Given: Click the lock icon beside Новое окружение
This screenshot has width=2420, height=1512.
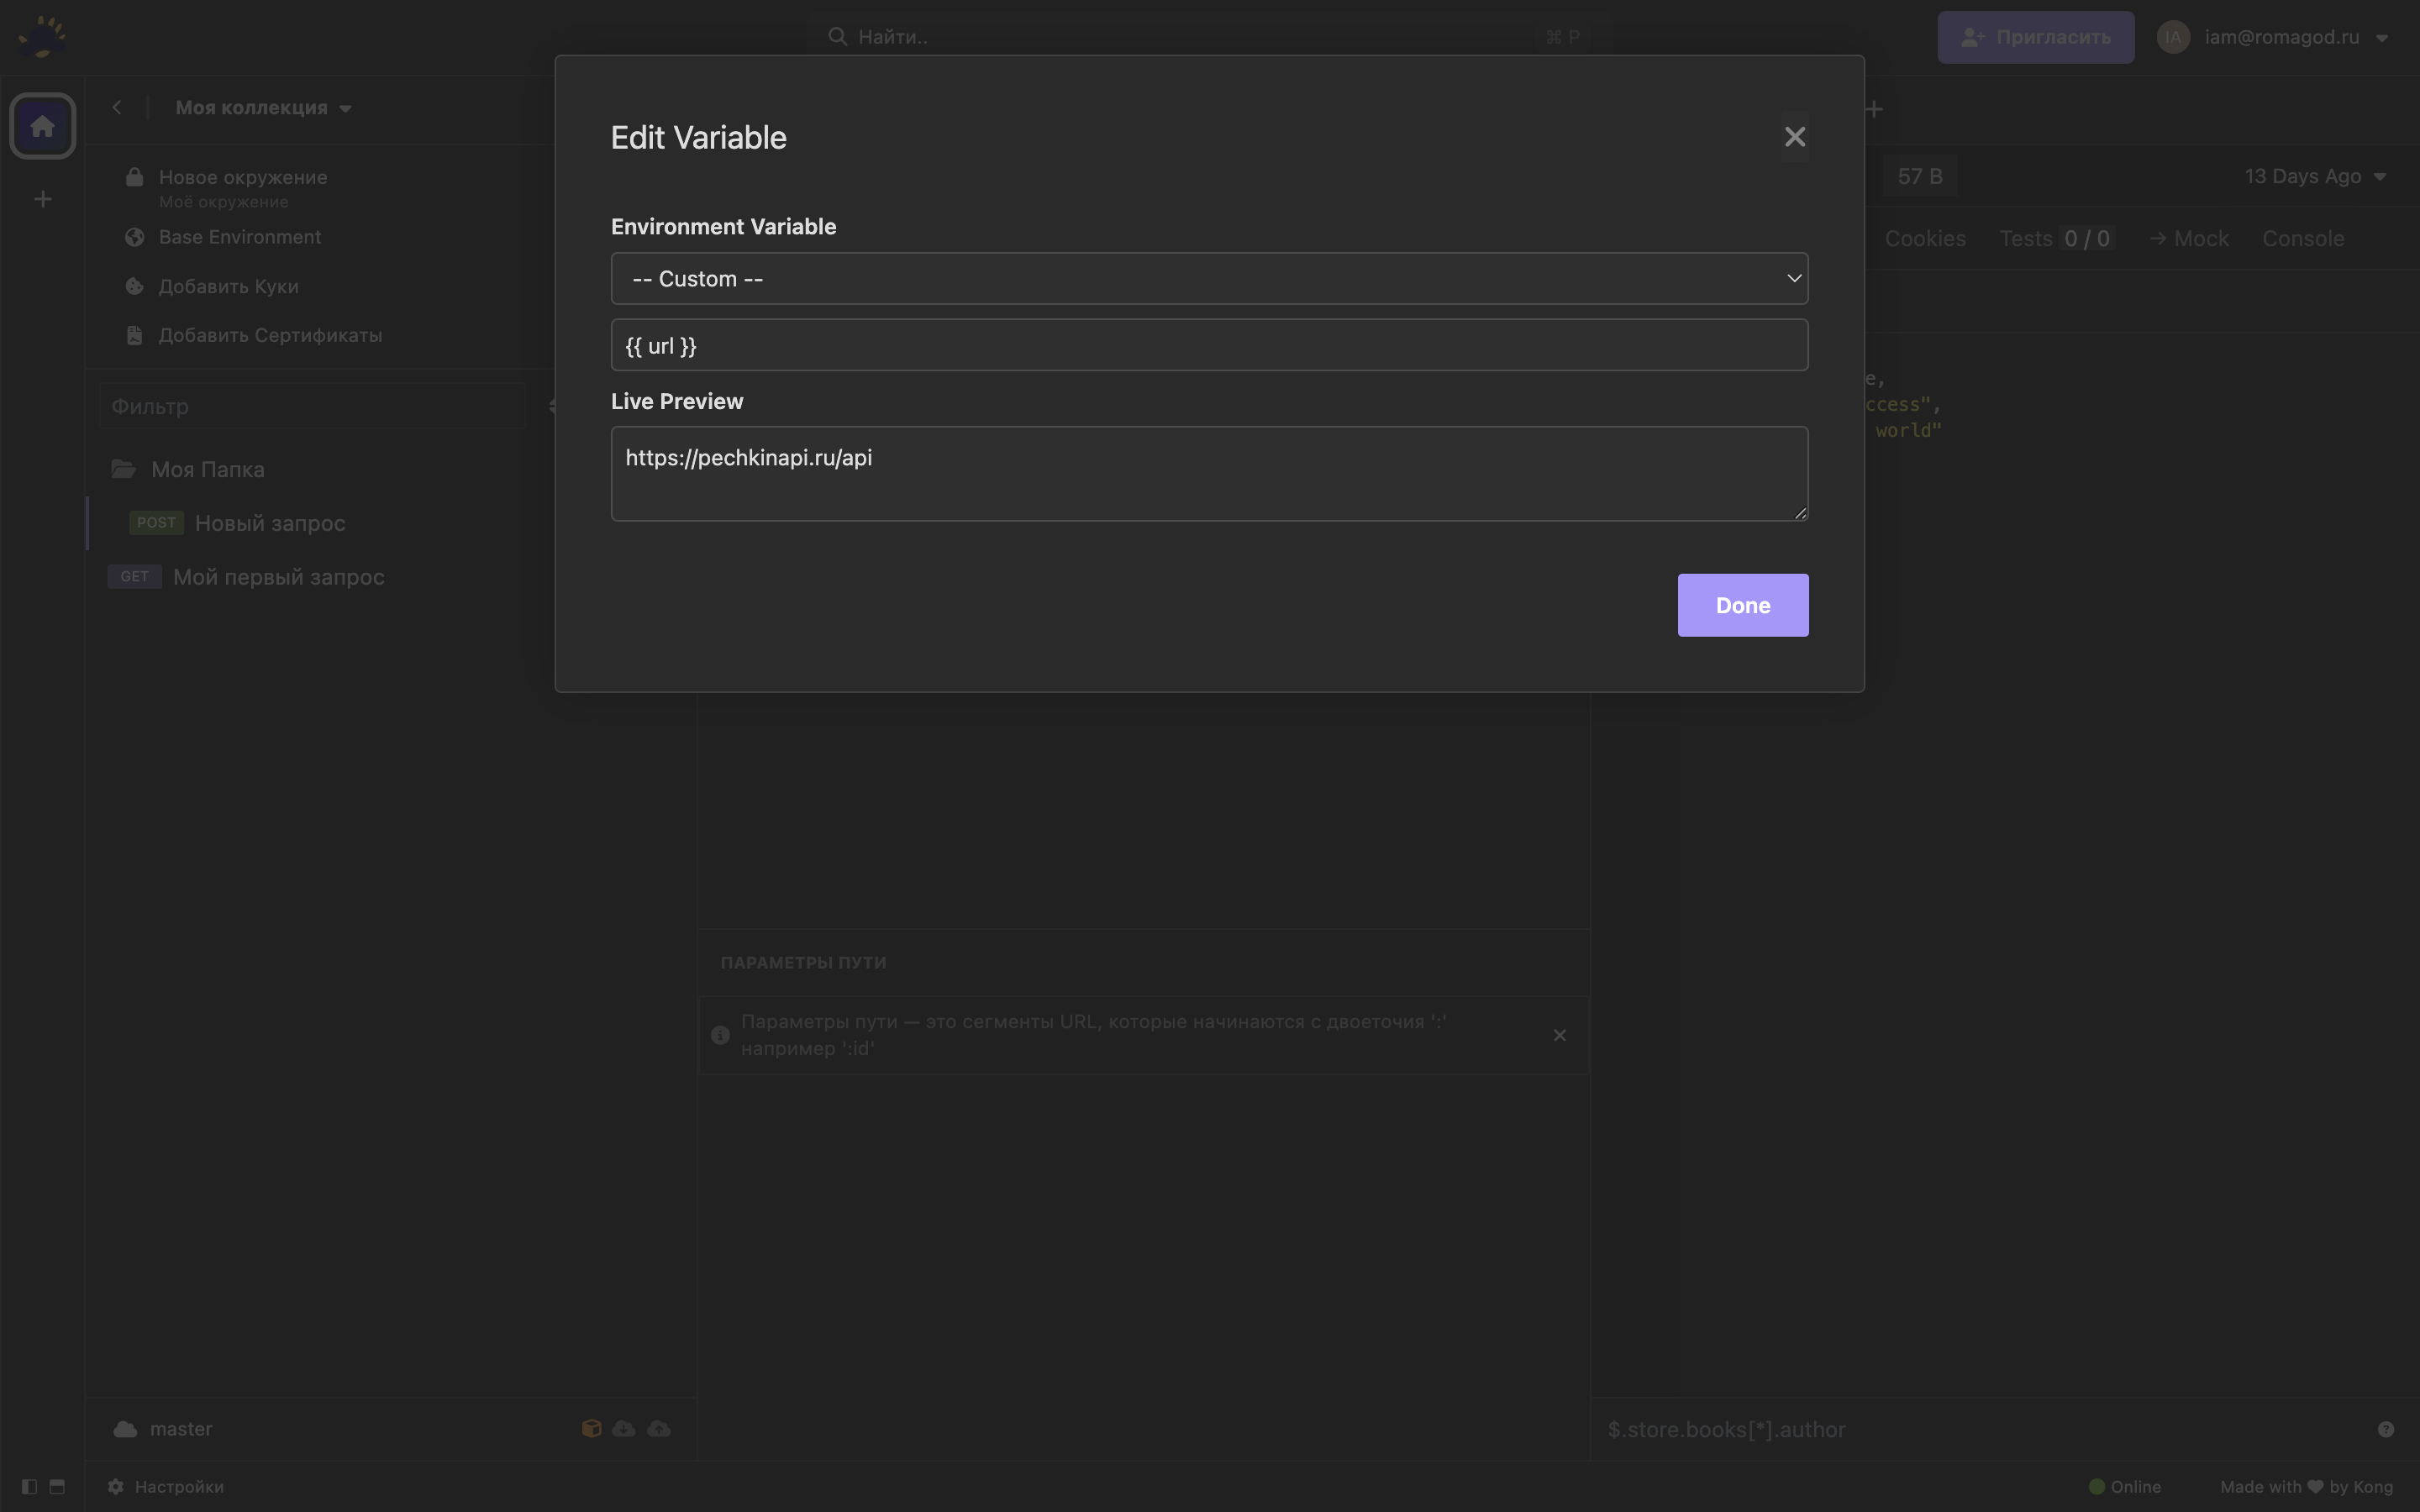Looking at the screenshot, I should coord(134,176).
